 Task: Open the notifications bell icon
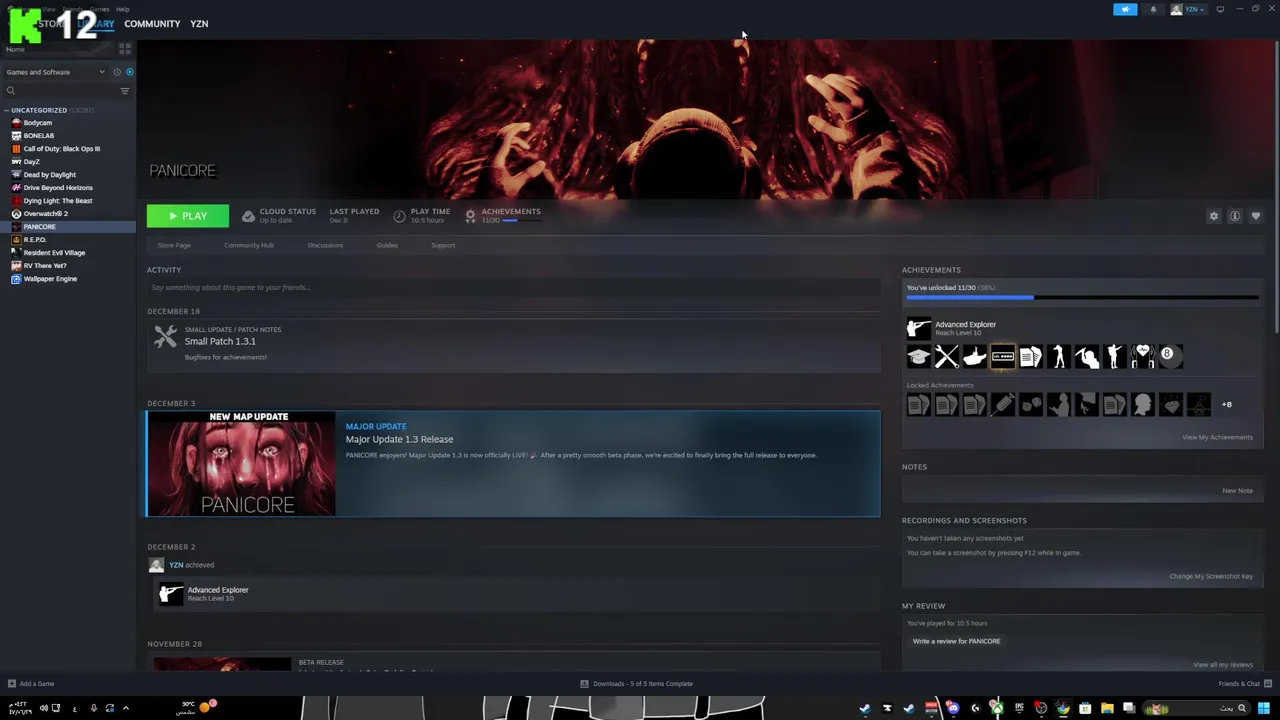point(1153,9)
